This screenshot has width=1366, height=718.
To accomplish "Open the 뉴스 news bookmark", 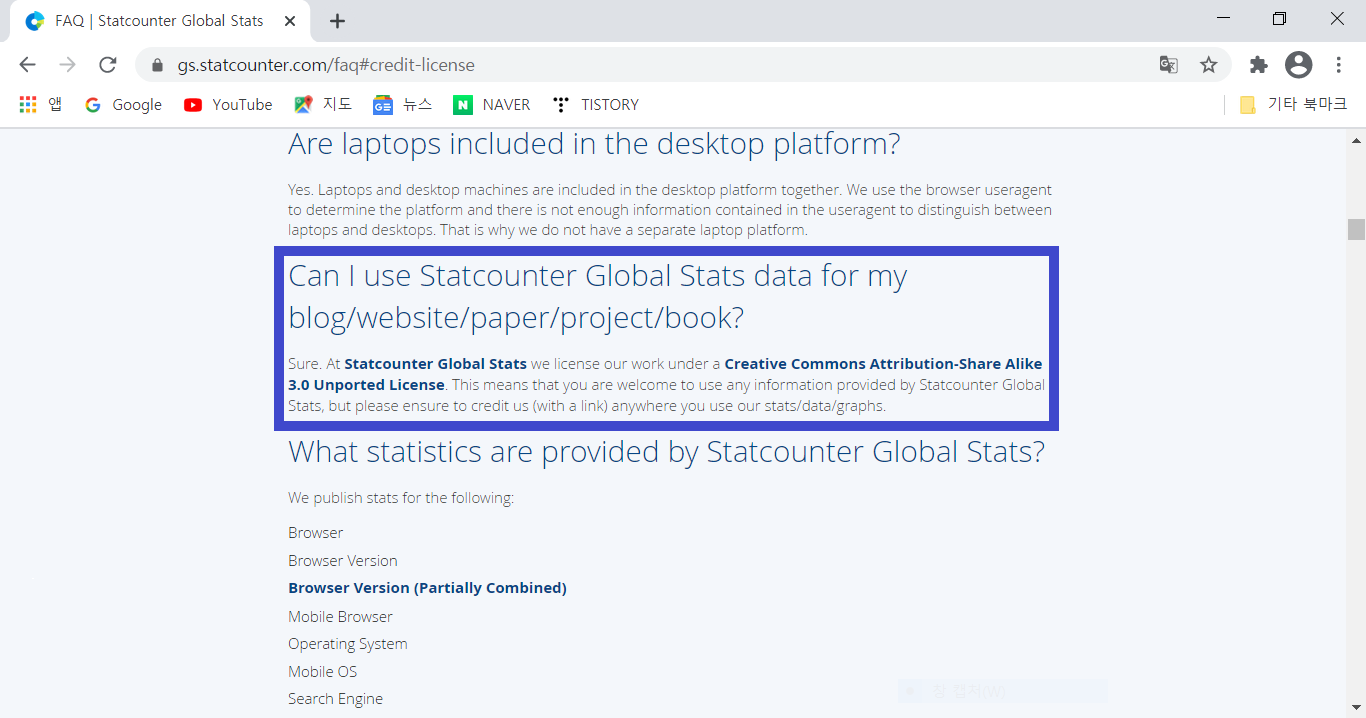I will click(x=402, y=104).
